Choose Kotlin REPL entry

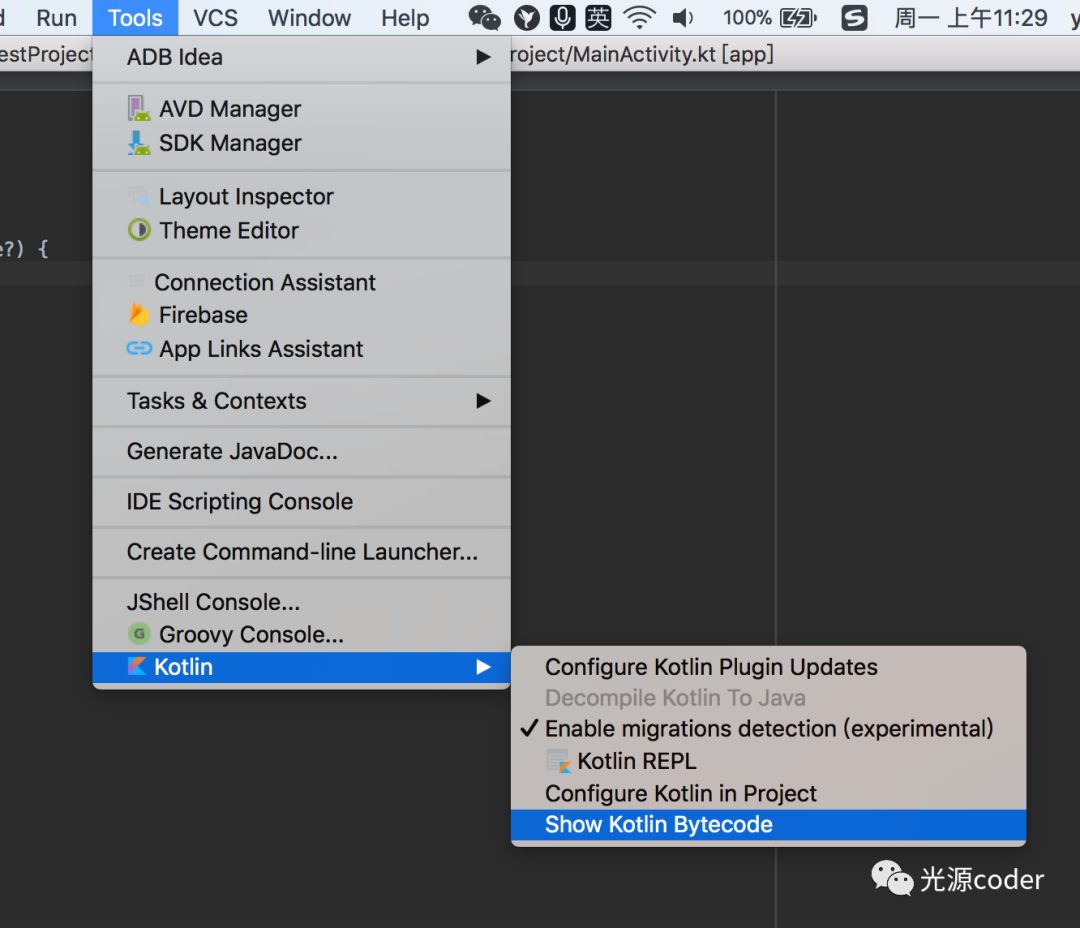(x=769, y=761)
